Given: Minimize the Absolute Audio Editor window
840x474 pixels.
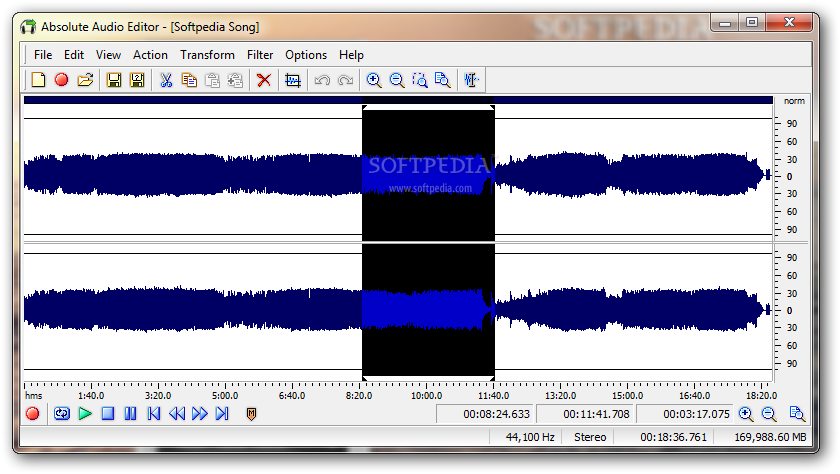Looking at the screenshot, I should 725,22.
